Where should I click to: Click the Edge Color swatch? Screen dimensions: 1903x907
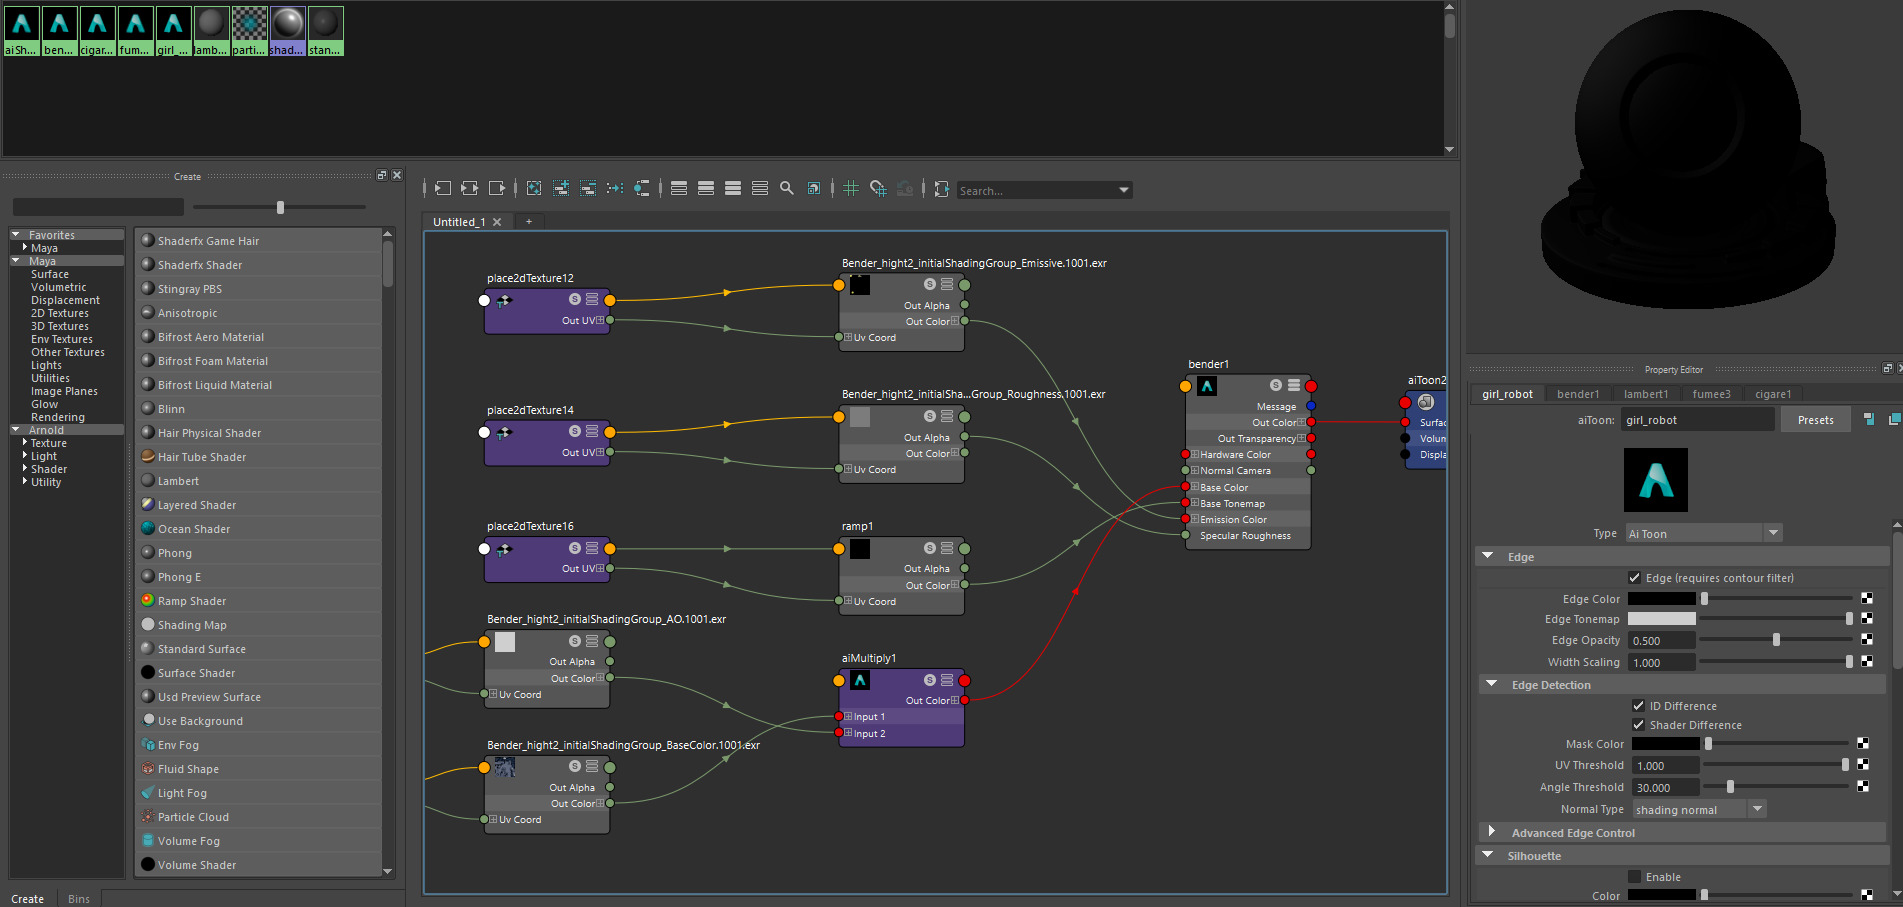(1661, 599)
